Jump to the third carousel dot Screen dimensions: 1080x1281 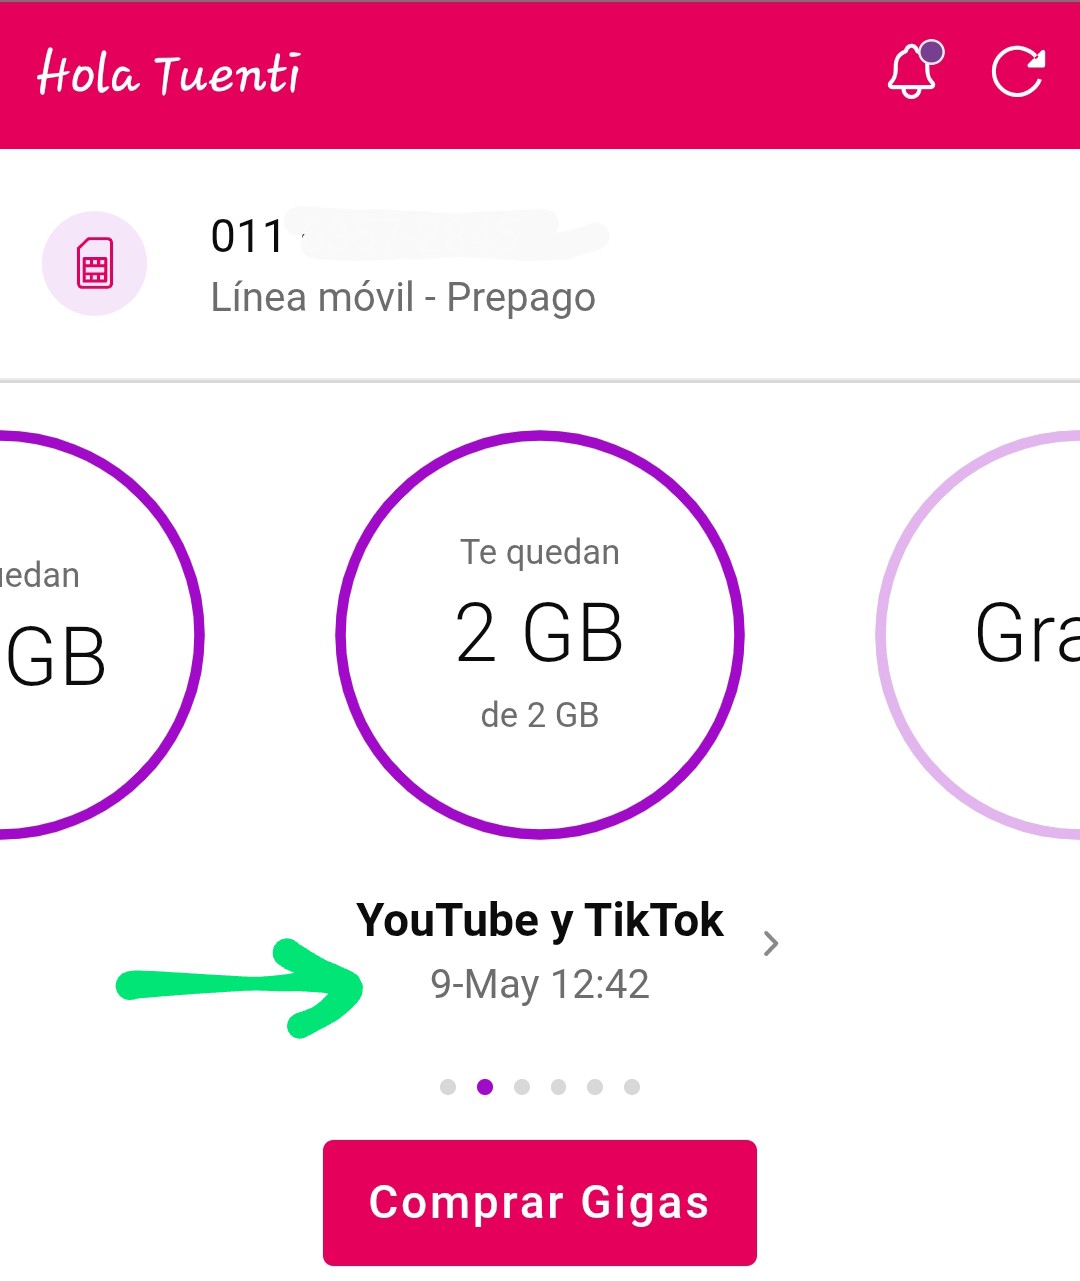pos(522,1087)
